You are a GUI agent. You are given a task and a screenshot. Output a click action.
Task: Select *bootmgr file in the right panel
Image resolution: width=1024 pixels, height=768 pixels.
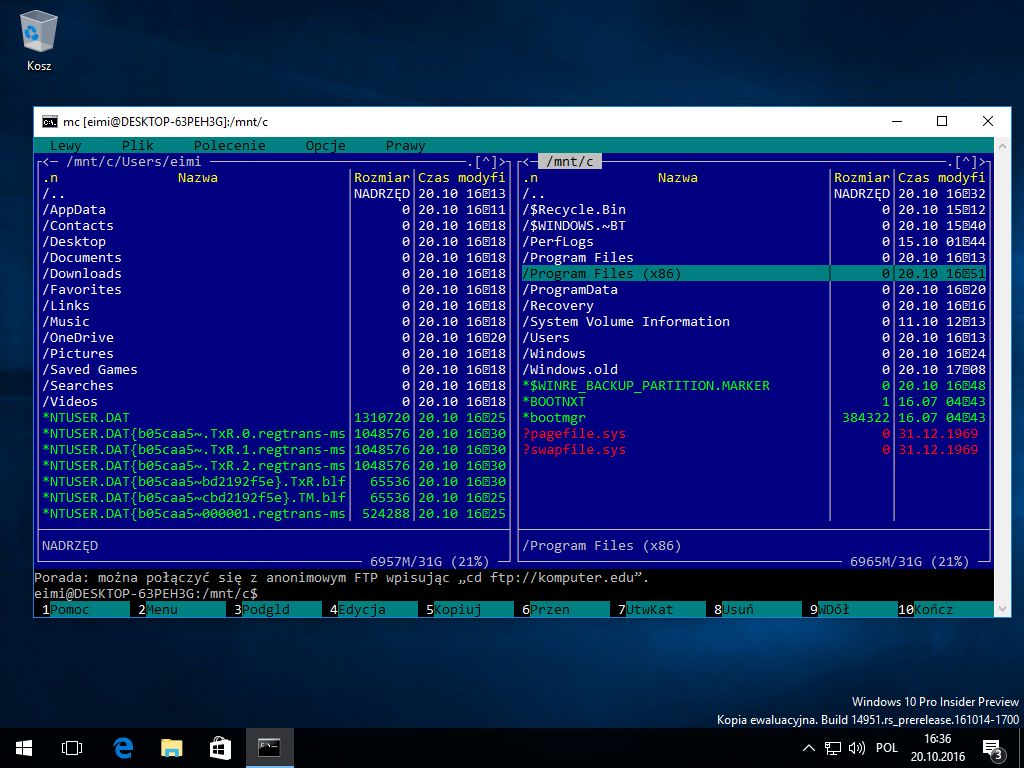pyautogui.click(x=754, y=417)
